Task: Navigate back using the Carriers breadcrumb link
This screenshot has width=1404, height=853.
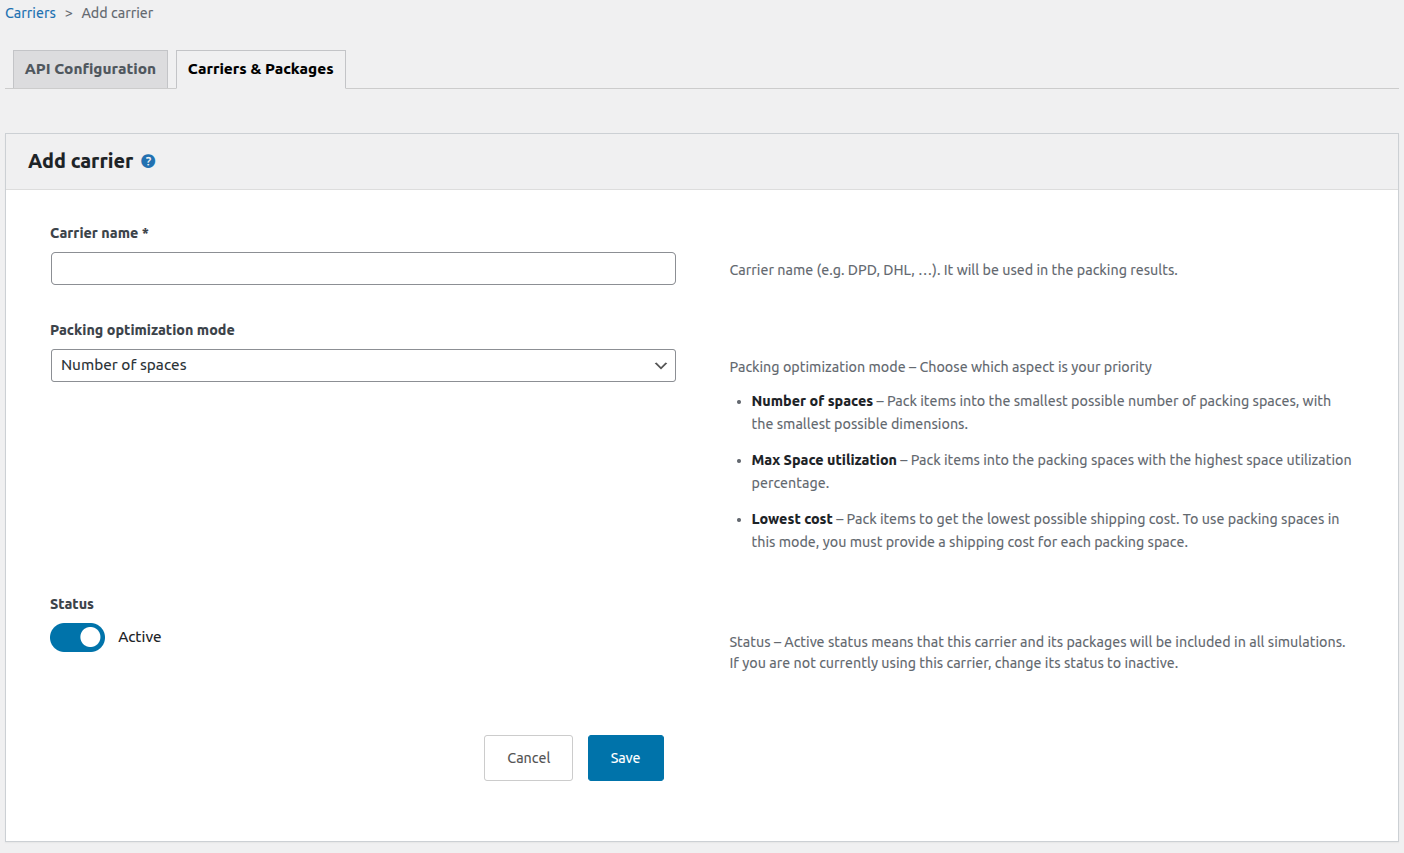Action: click(x=30, y=12)
